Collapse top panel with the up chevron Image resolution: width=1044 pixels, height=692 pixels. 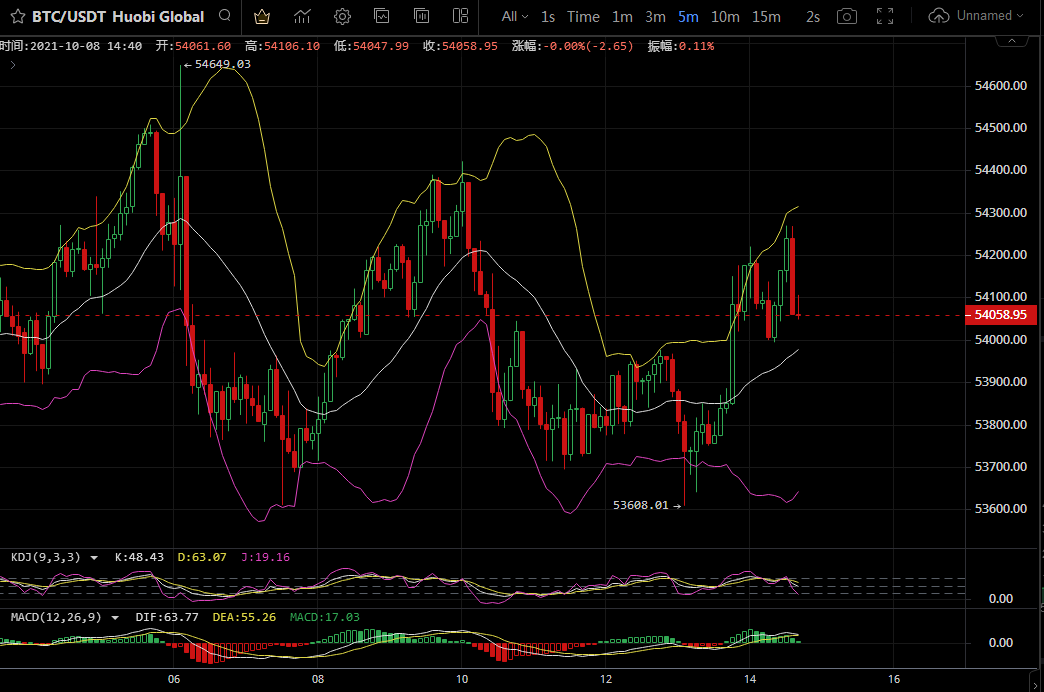coord(1011,41)
